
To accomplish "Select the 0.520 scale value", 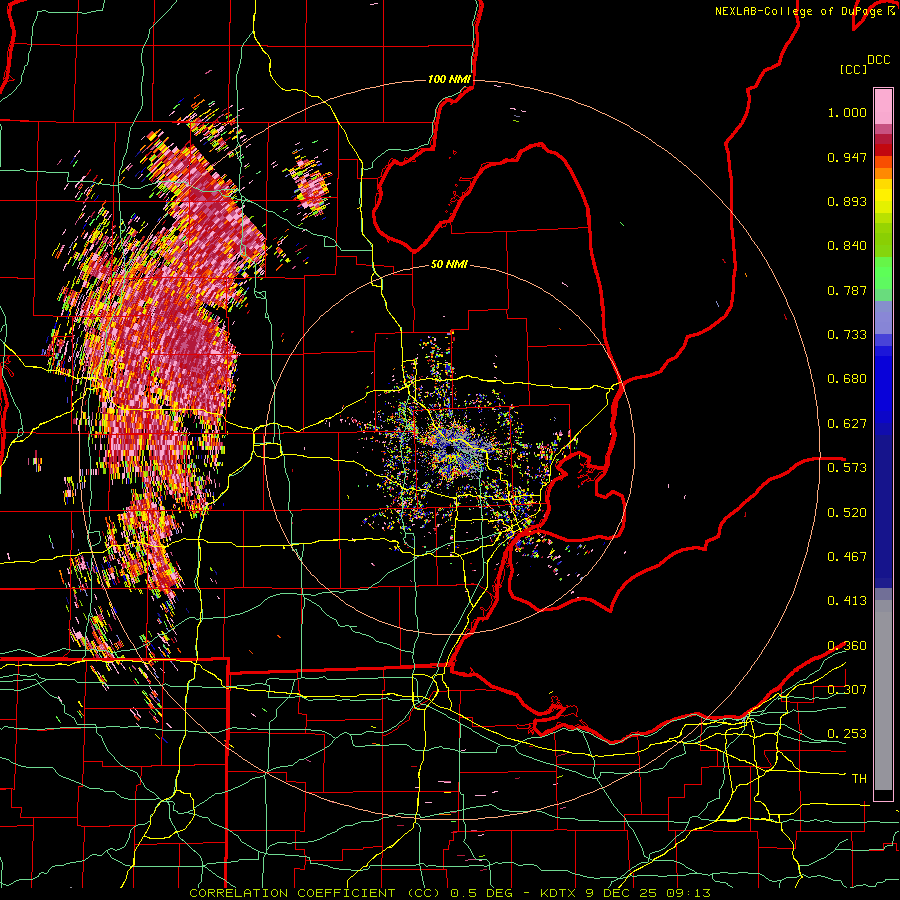I will tap(847, 512).
